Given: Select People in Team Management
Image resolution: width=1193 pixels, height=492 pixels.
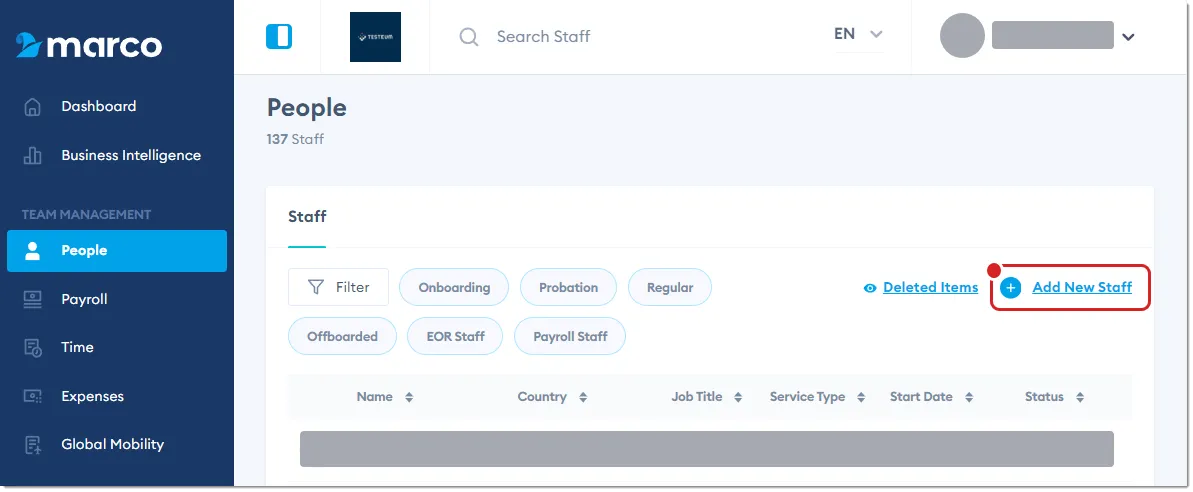Looking at the screenshot, I should 117,251.
